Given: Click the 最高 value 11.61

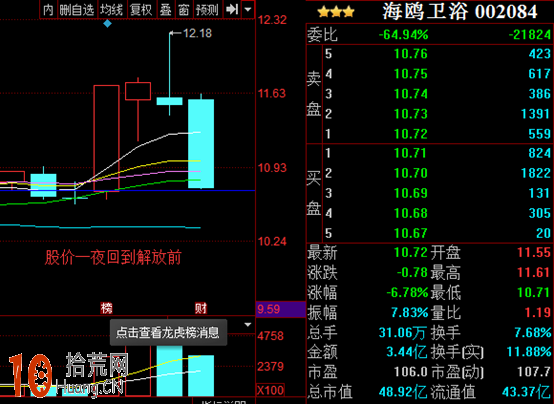Looking at the screenshot, I should click(x=534, y=273).
